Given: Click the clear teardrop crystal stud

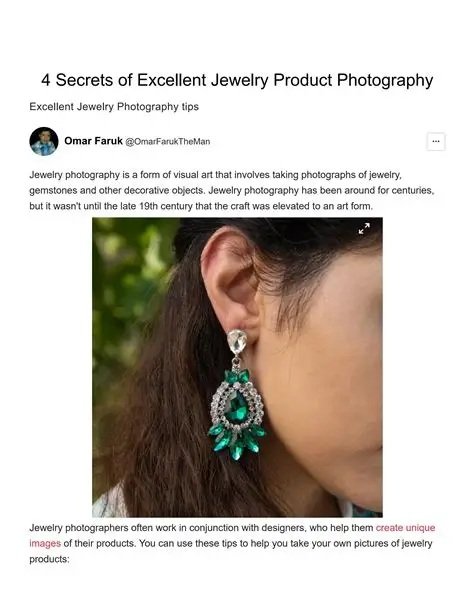Looking at the screenshot, I should pyautogui.click(x=237, y=342).
